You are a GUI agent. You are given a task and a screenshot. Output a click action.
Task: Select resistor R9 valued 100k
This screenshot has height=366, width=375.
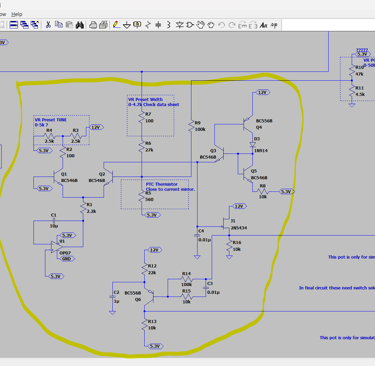click(x=191, y=126)
